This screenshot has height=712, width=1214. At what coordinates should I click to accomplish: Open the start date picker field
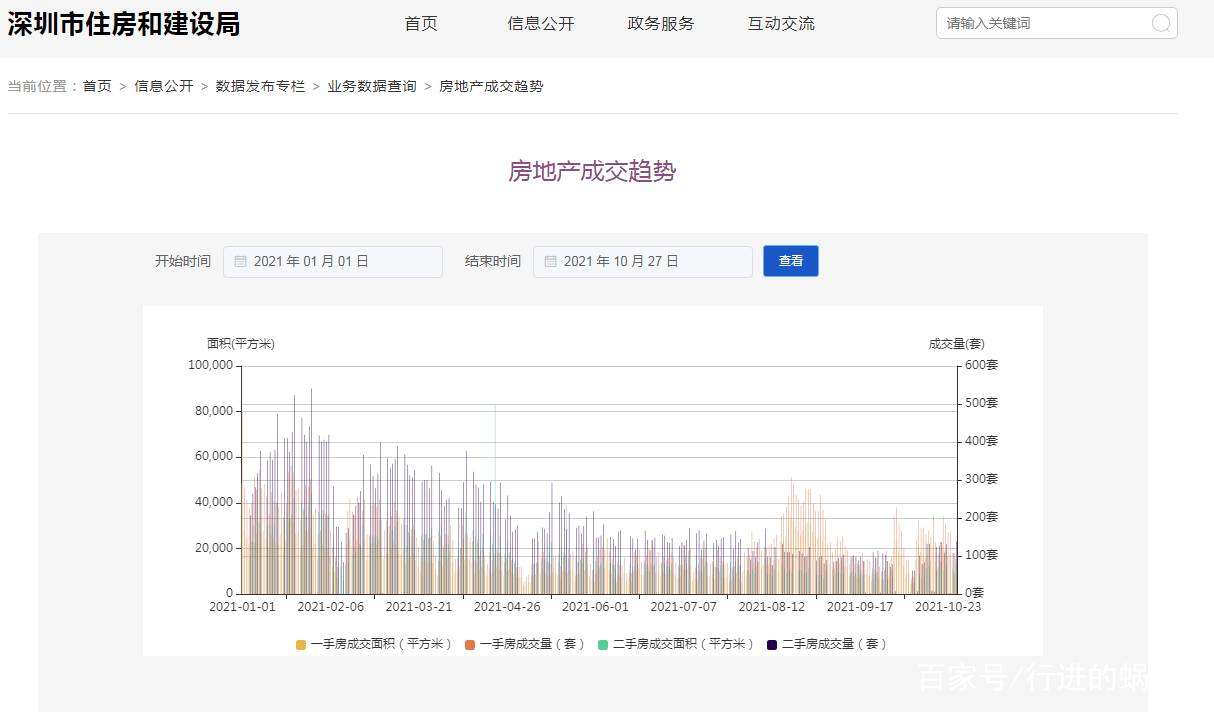point(333,261)
